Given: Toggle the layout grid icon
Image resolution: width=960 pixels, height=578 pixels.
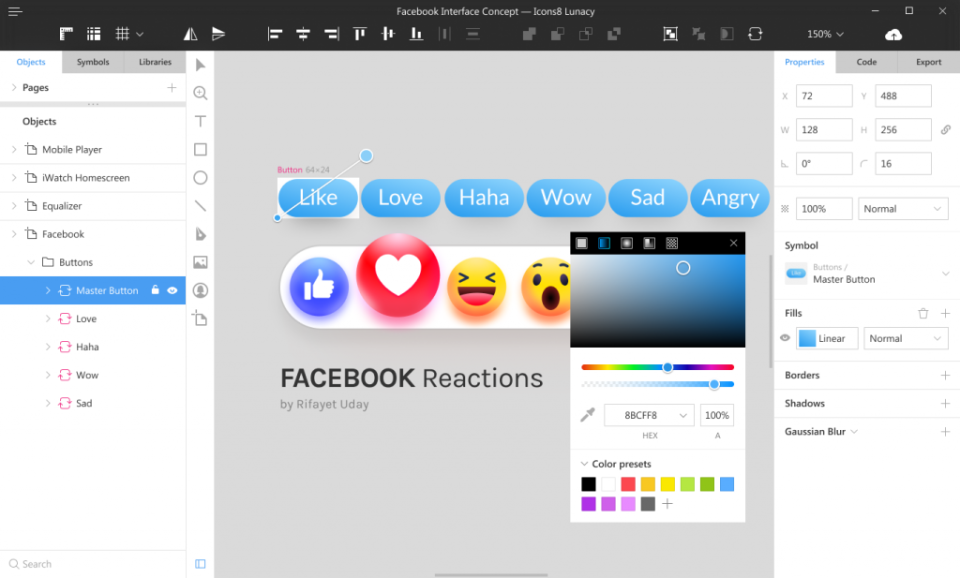Looking at the screenshot, I should [x=94, y=34].
